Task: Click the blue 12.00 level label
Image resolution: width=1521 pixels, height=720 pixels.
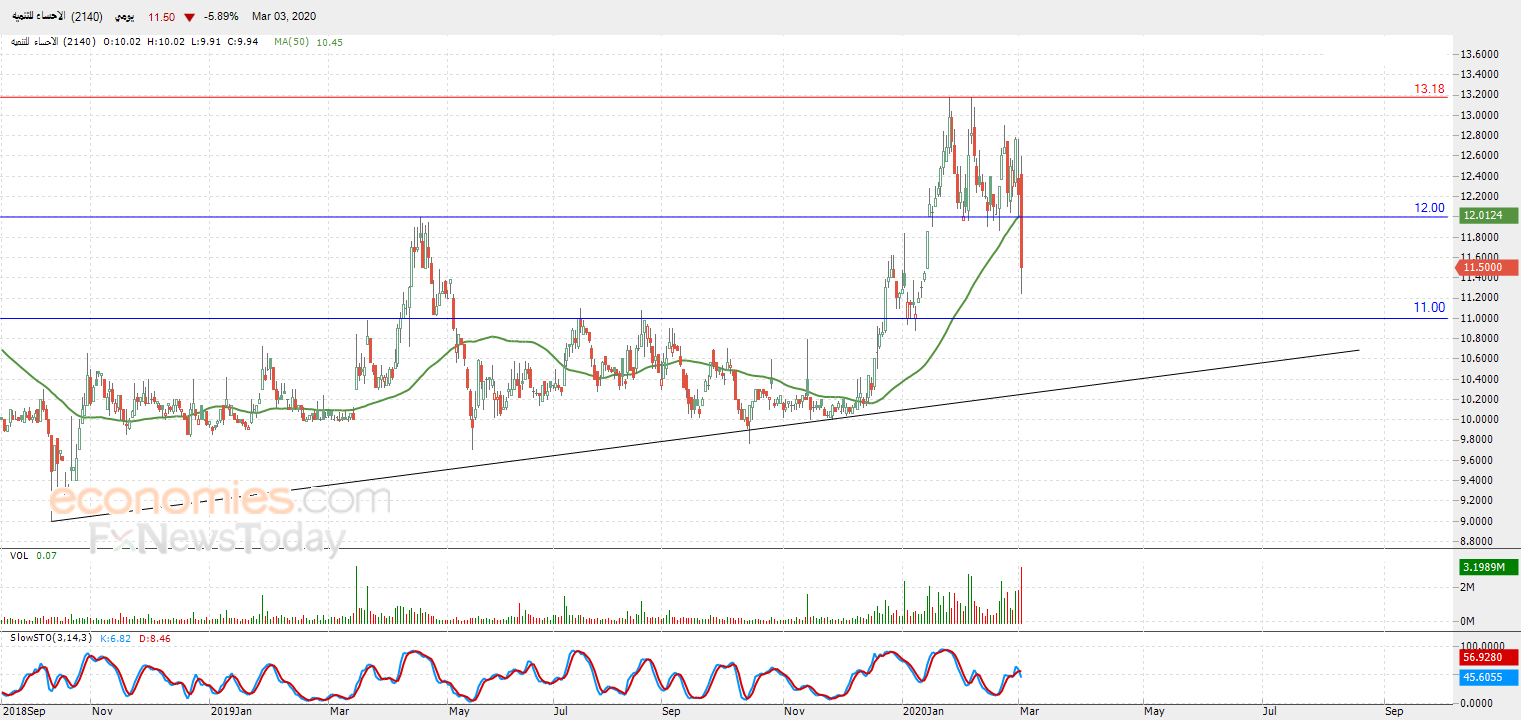Action: point(1429,208)
